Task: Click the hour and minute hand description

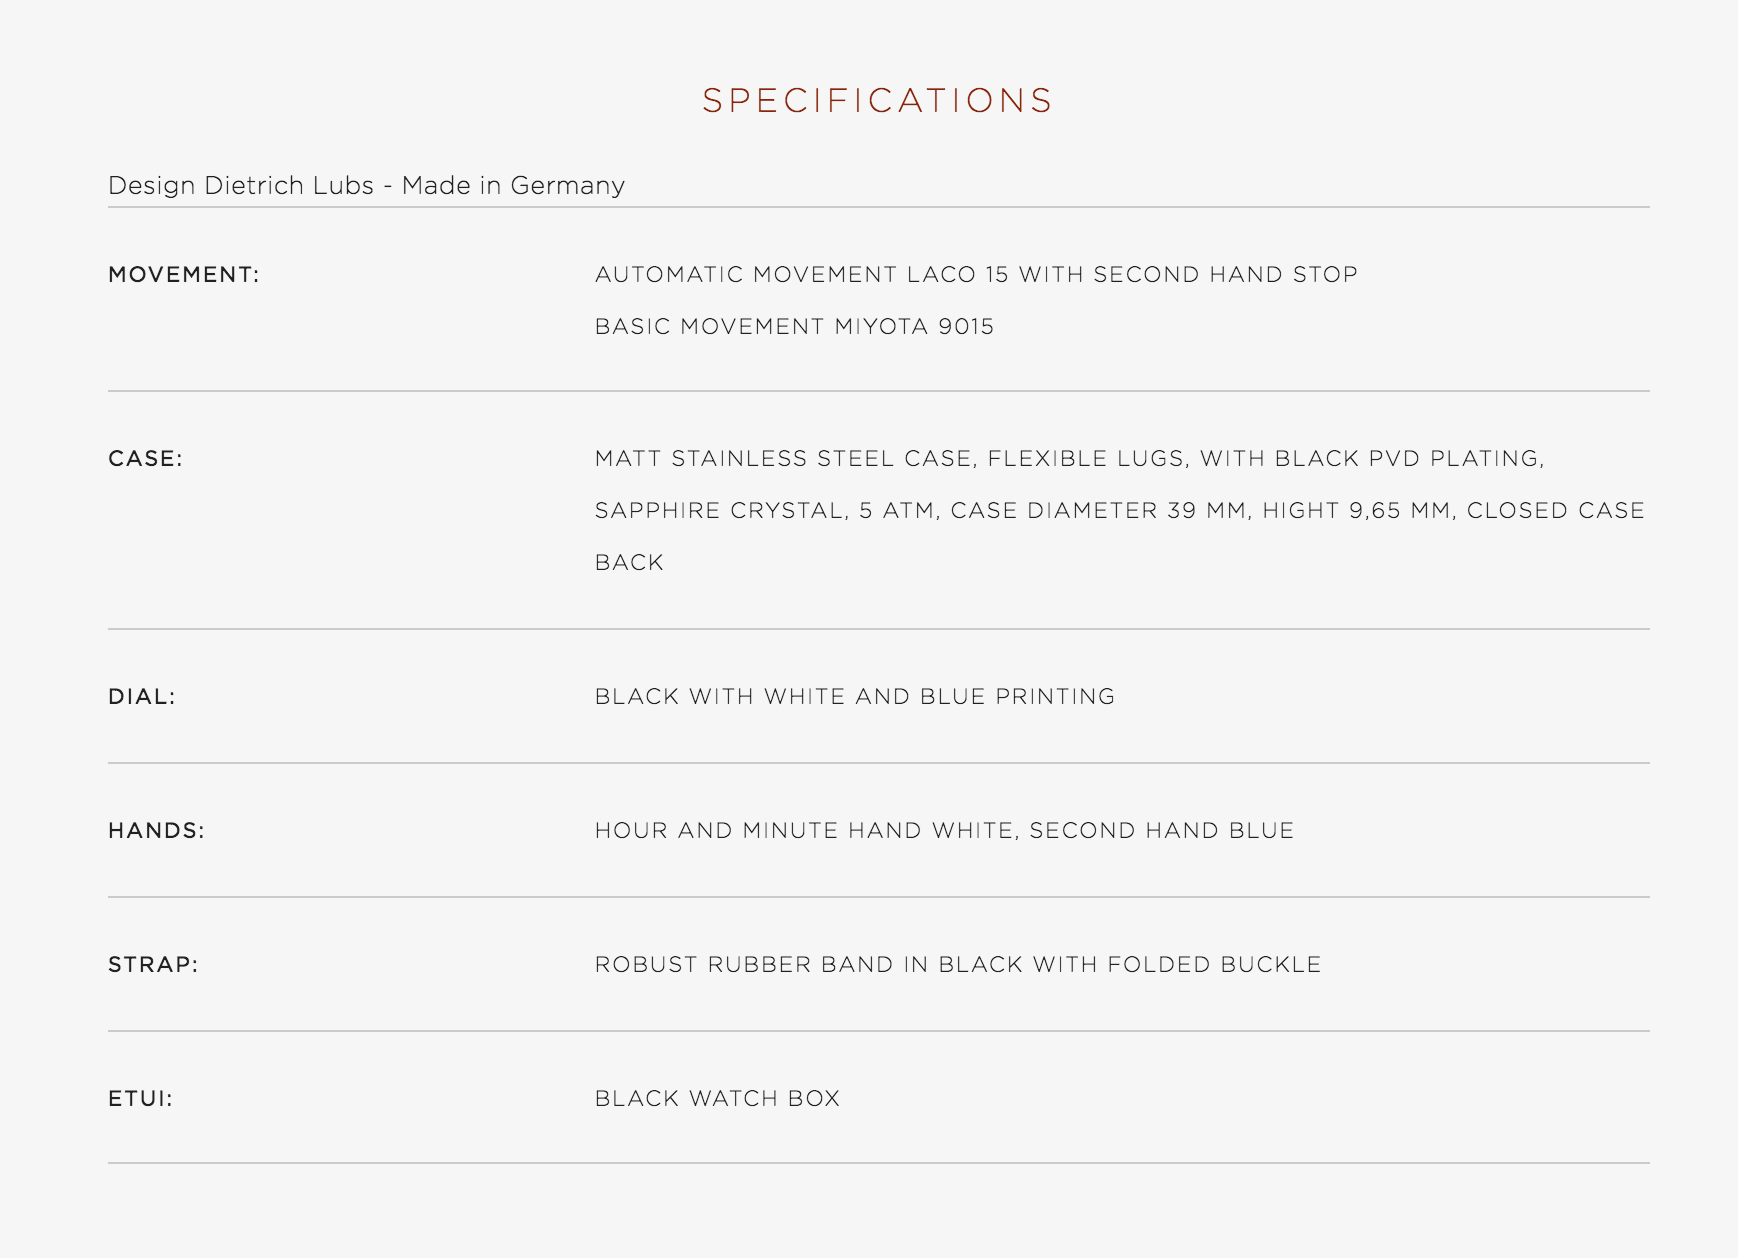Action: [944, 830]
